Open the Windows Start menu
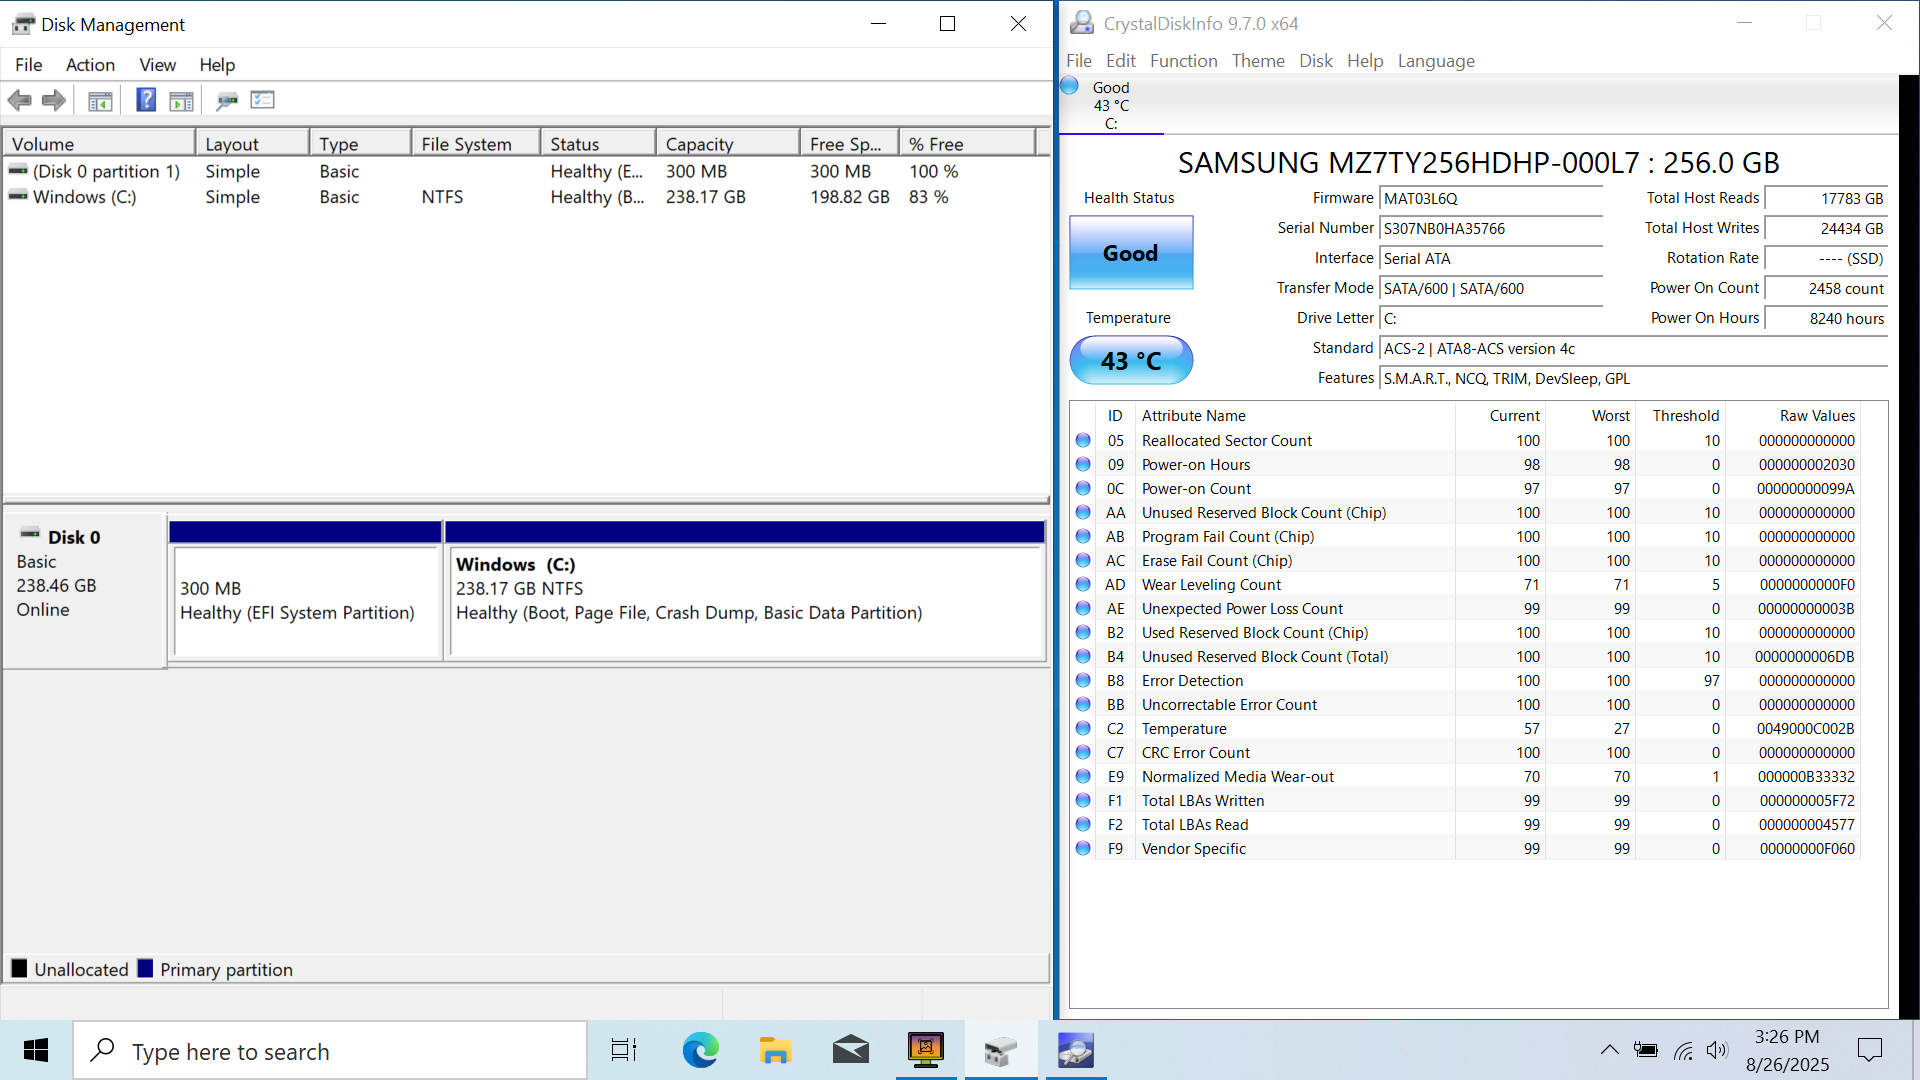 pos(36,1050)
